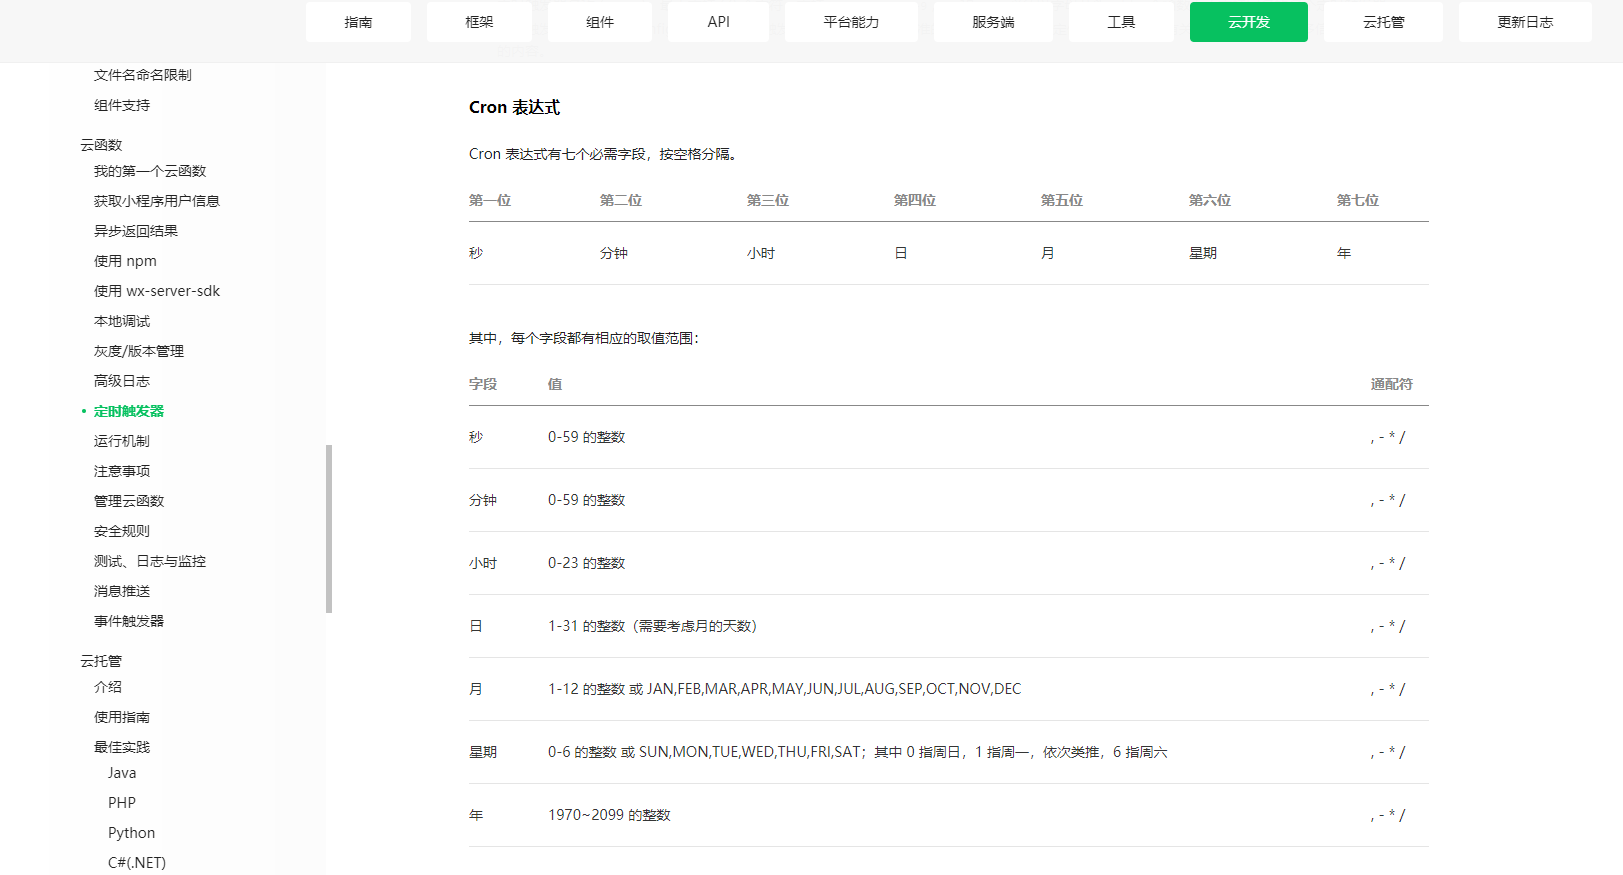Click the 星期 cell under 第六位
The height and width of the screenshot is (875, 1623).
point(1203,253)
